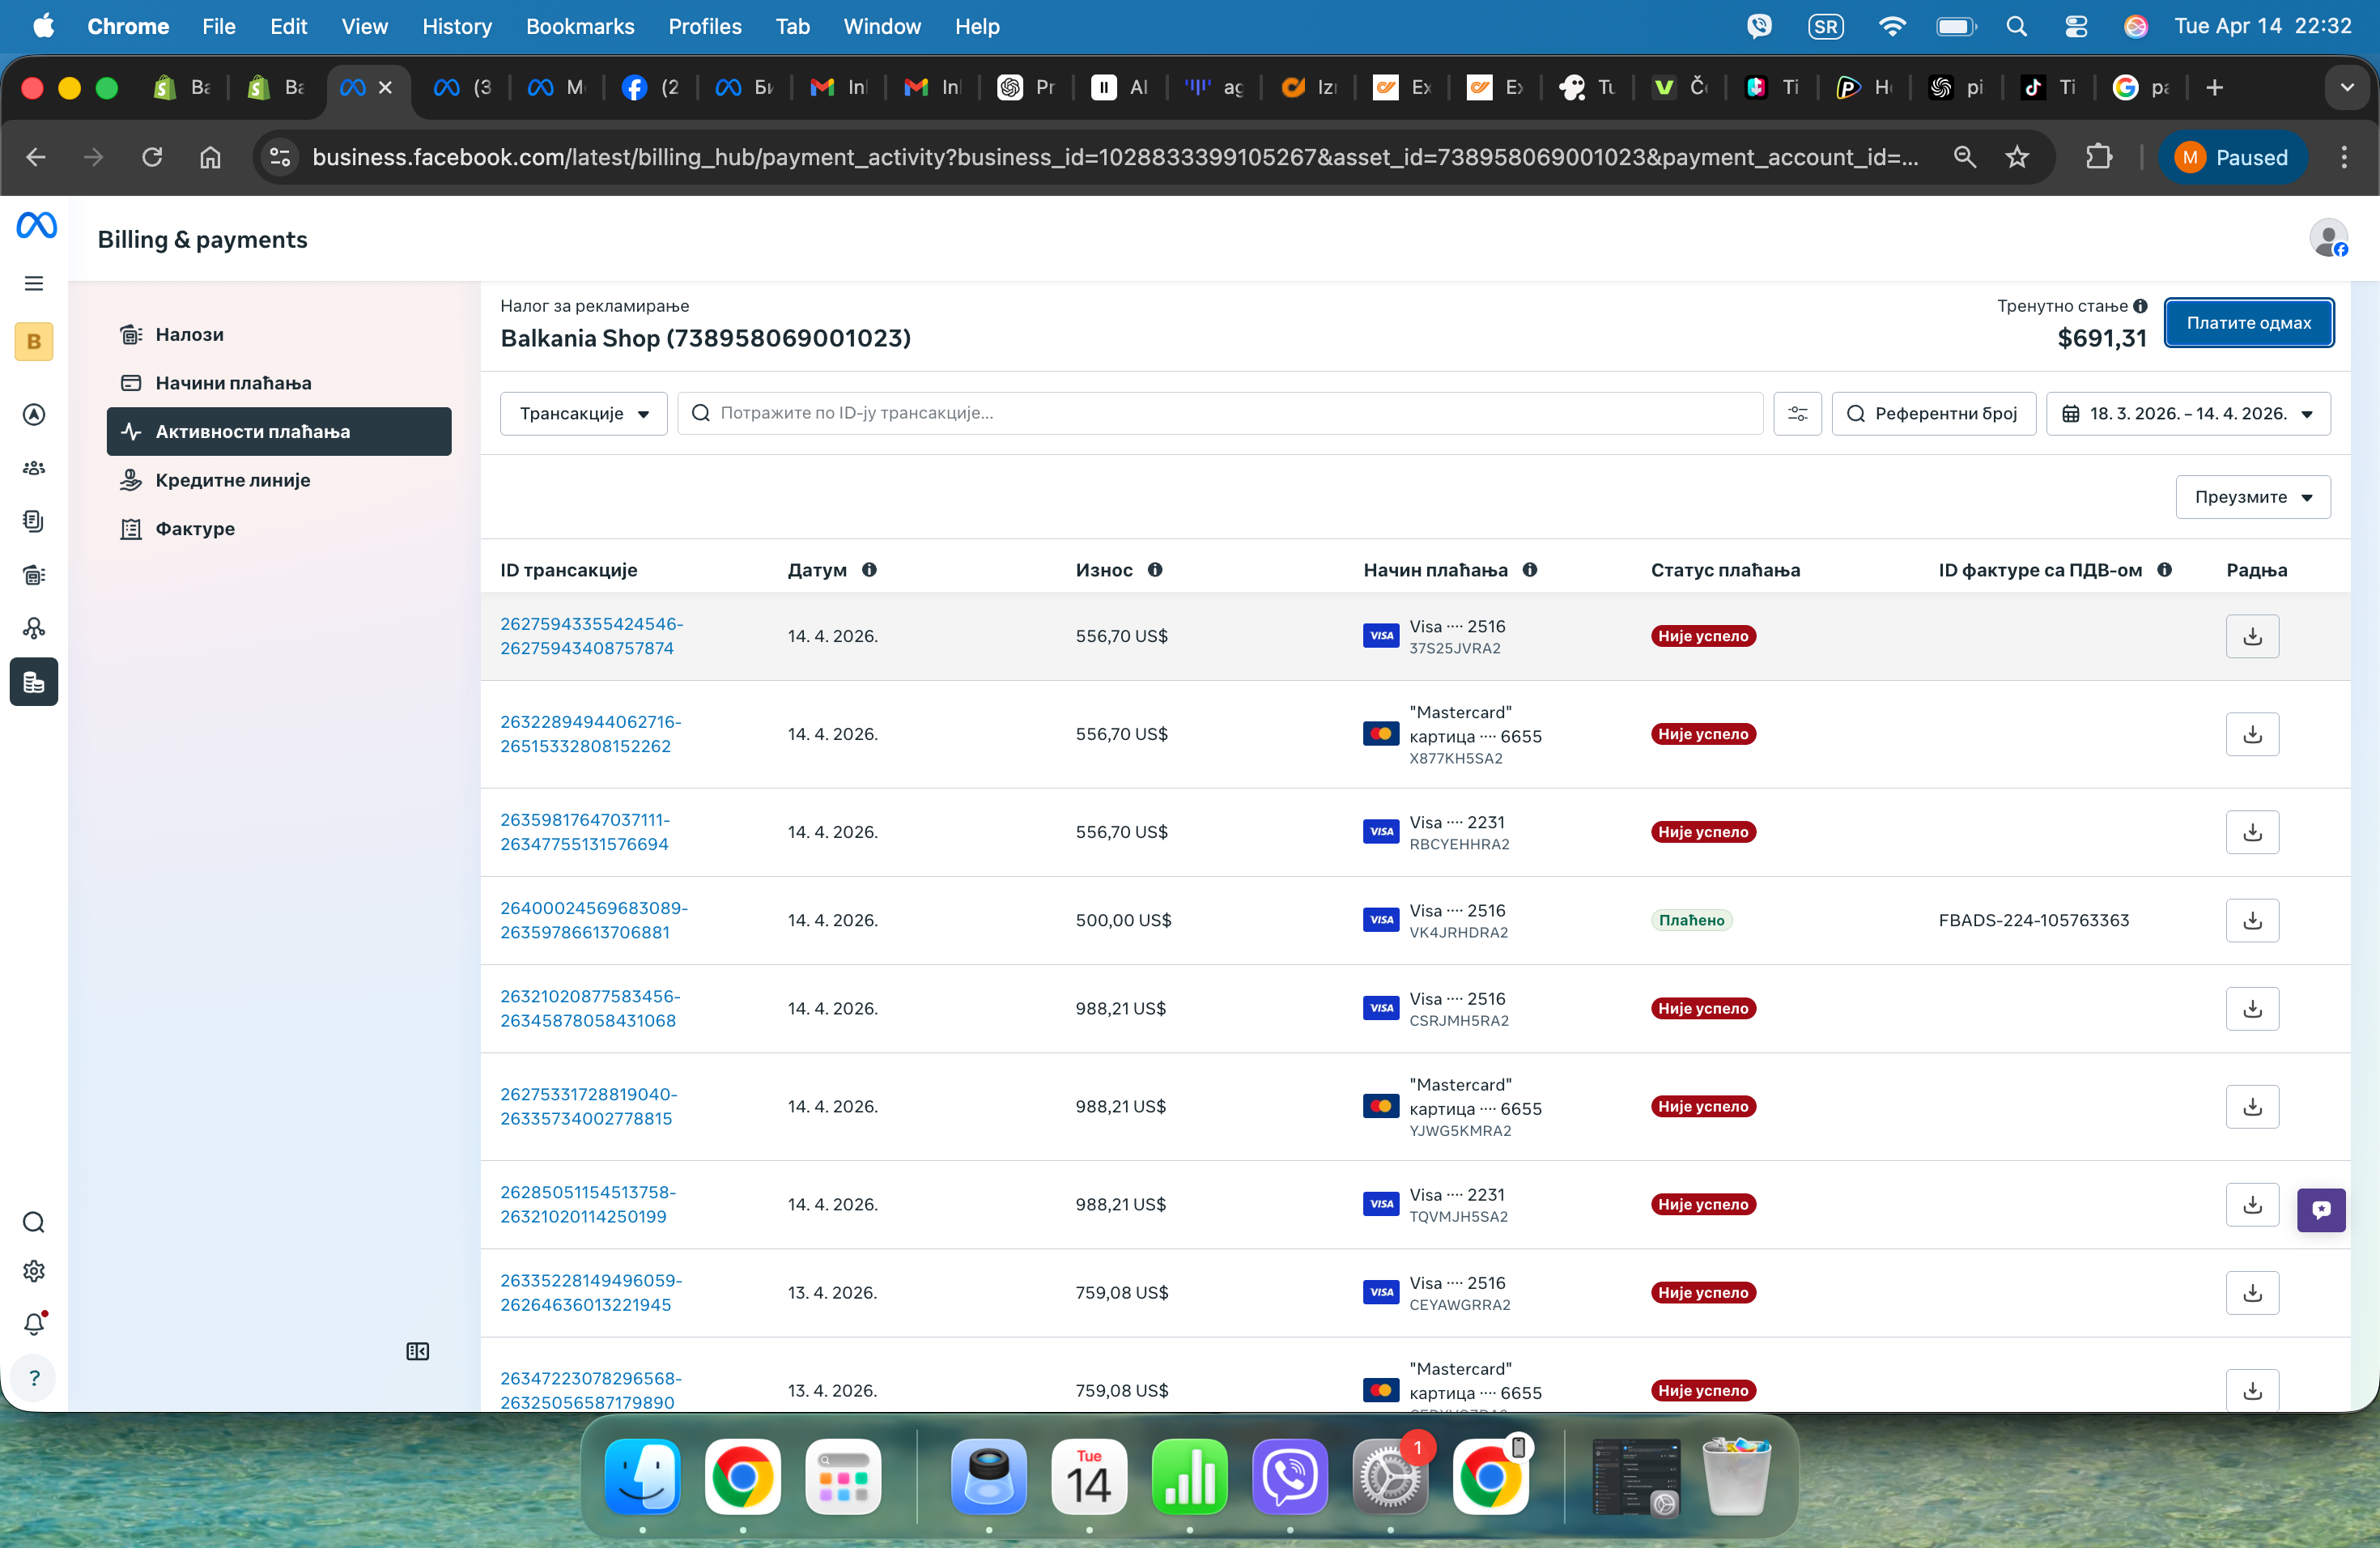Image resolution: width=2380 pixels, height=1548 pixels.
Task: Click the search icon in the left rail
Action: click(x=34, y=1222)
